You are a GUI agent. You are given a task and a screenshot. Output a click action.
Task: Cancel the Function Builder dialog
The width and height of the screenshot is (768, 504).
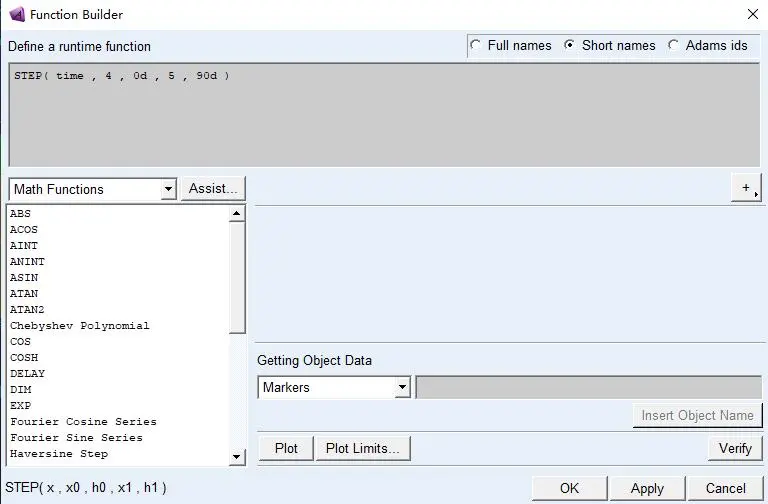[726, 488]
